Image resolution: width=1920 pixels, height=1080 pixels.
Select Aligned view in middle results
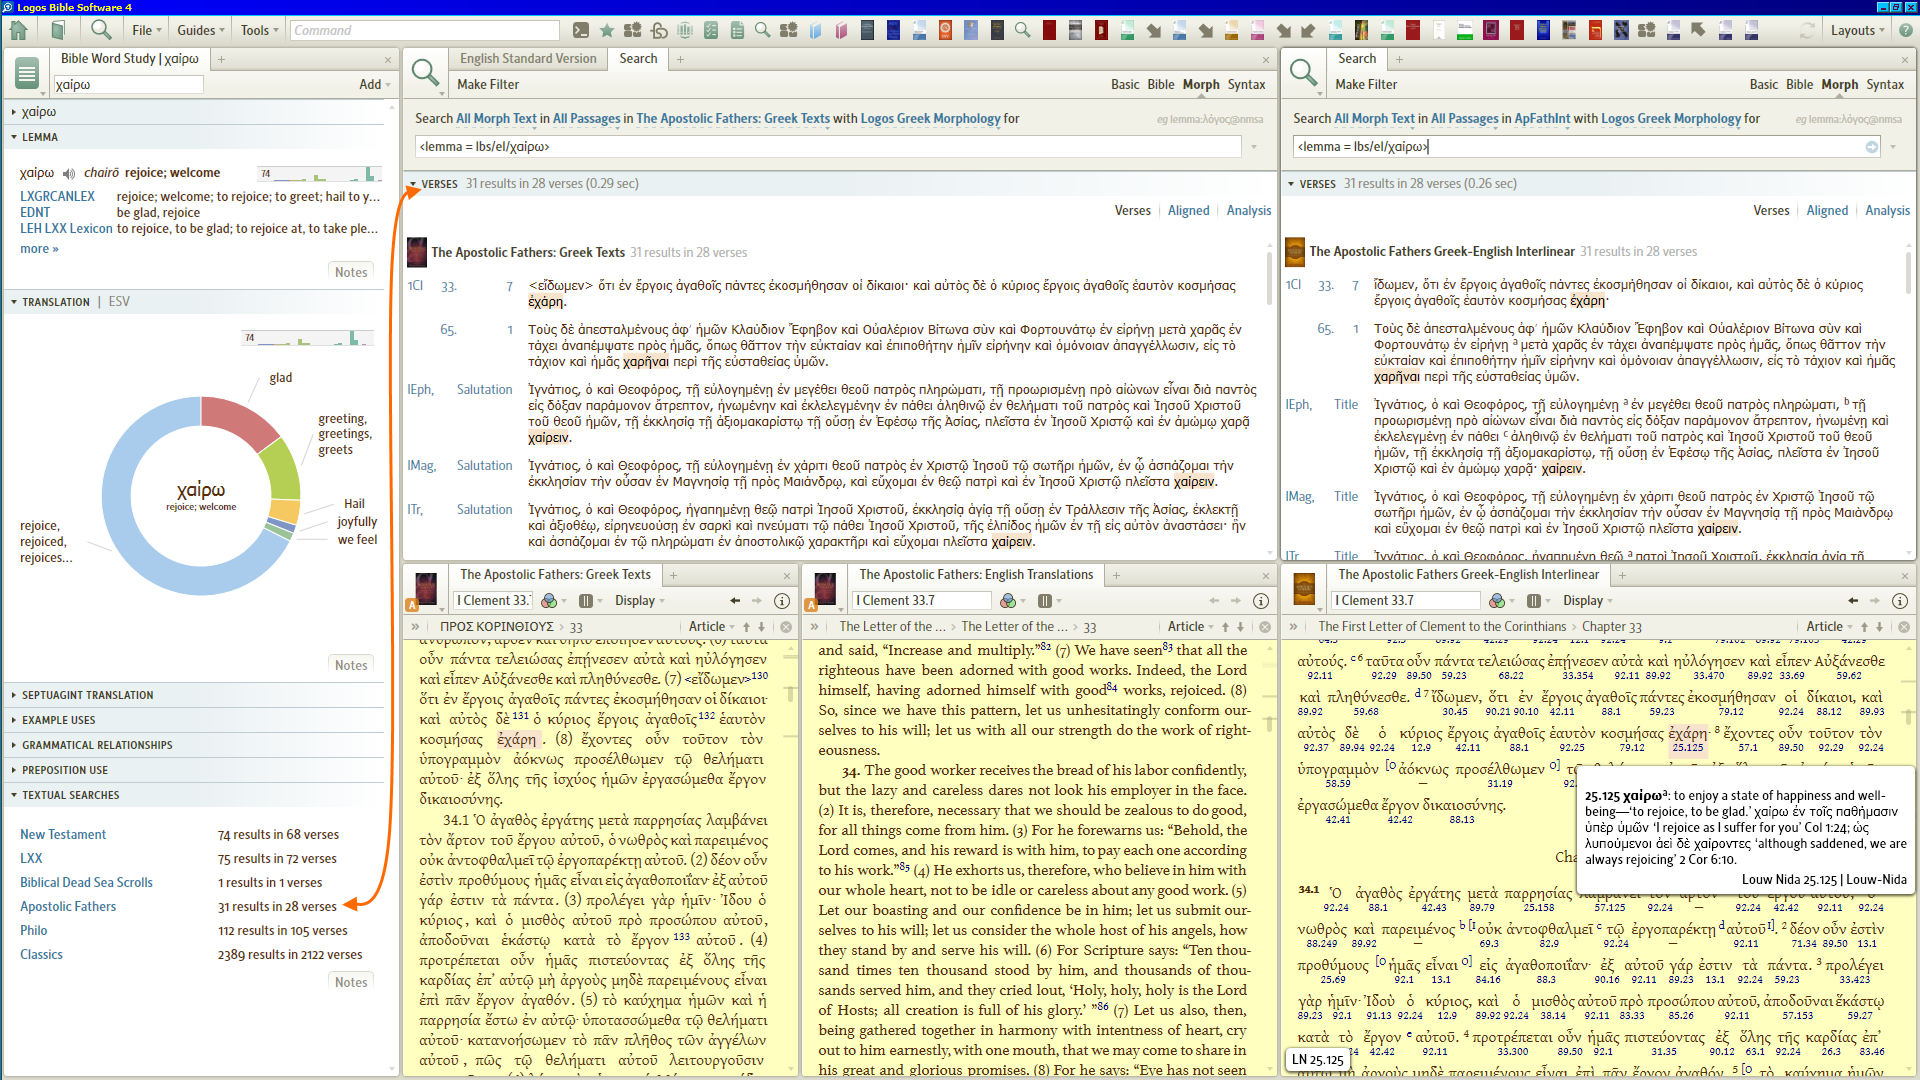[1188, 210]
